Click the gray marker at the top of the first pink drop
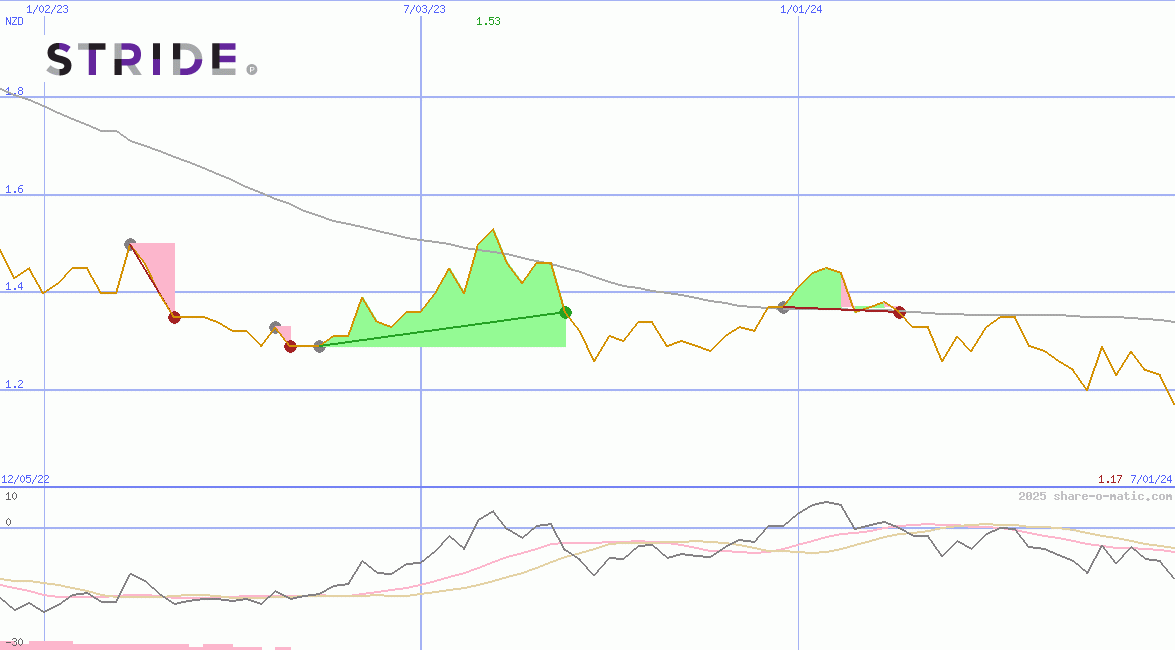 pos(130,244)
